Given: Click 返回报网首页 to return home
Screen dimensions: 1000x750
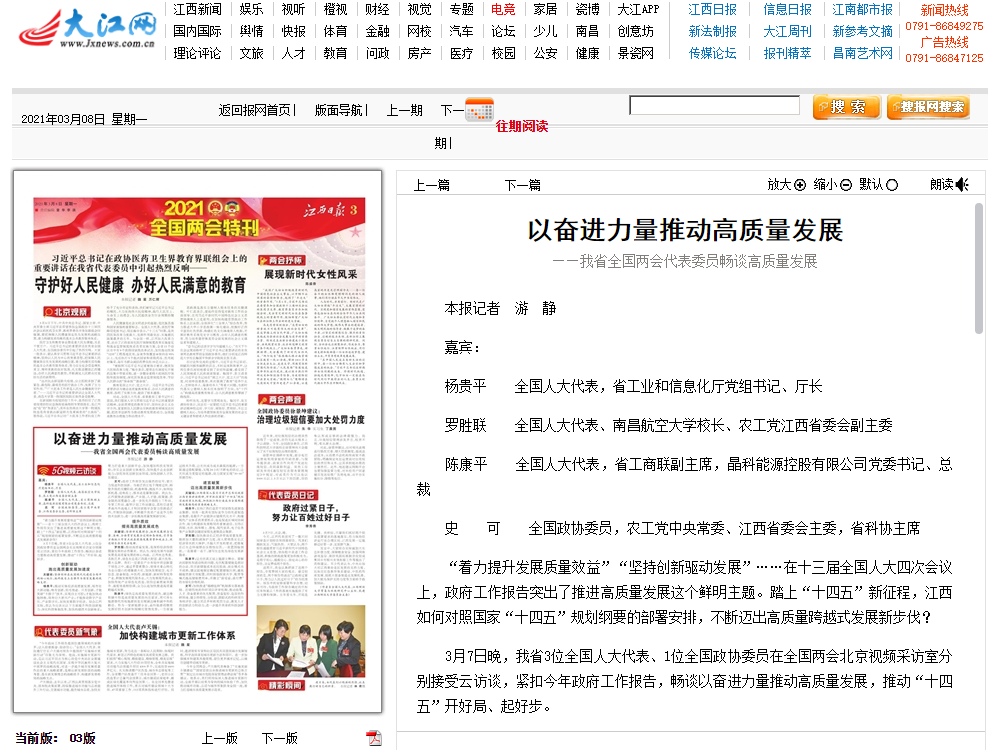Looking at the screenshot, I should coord(257,110).
